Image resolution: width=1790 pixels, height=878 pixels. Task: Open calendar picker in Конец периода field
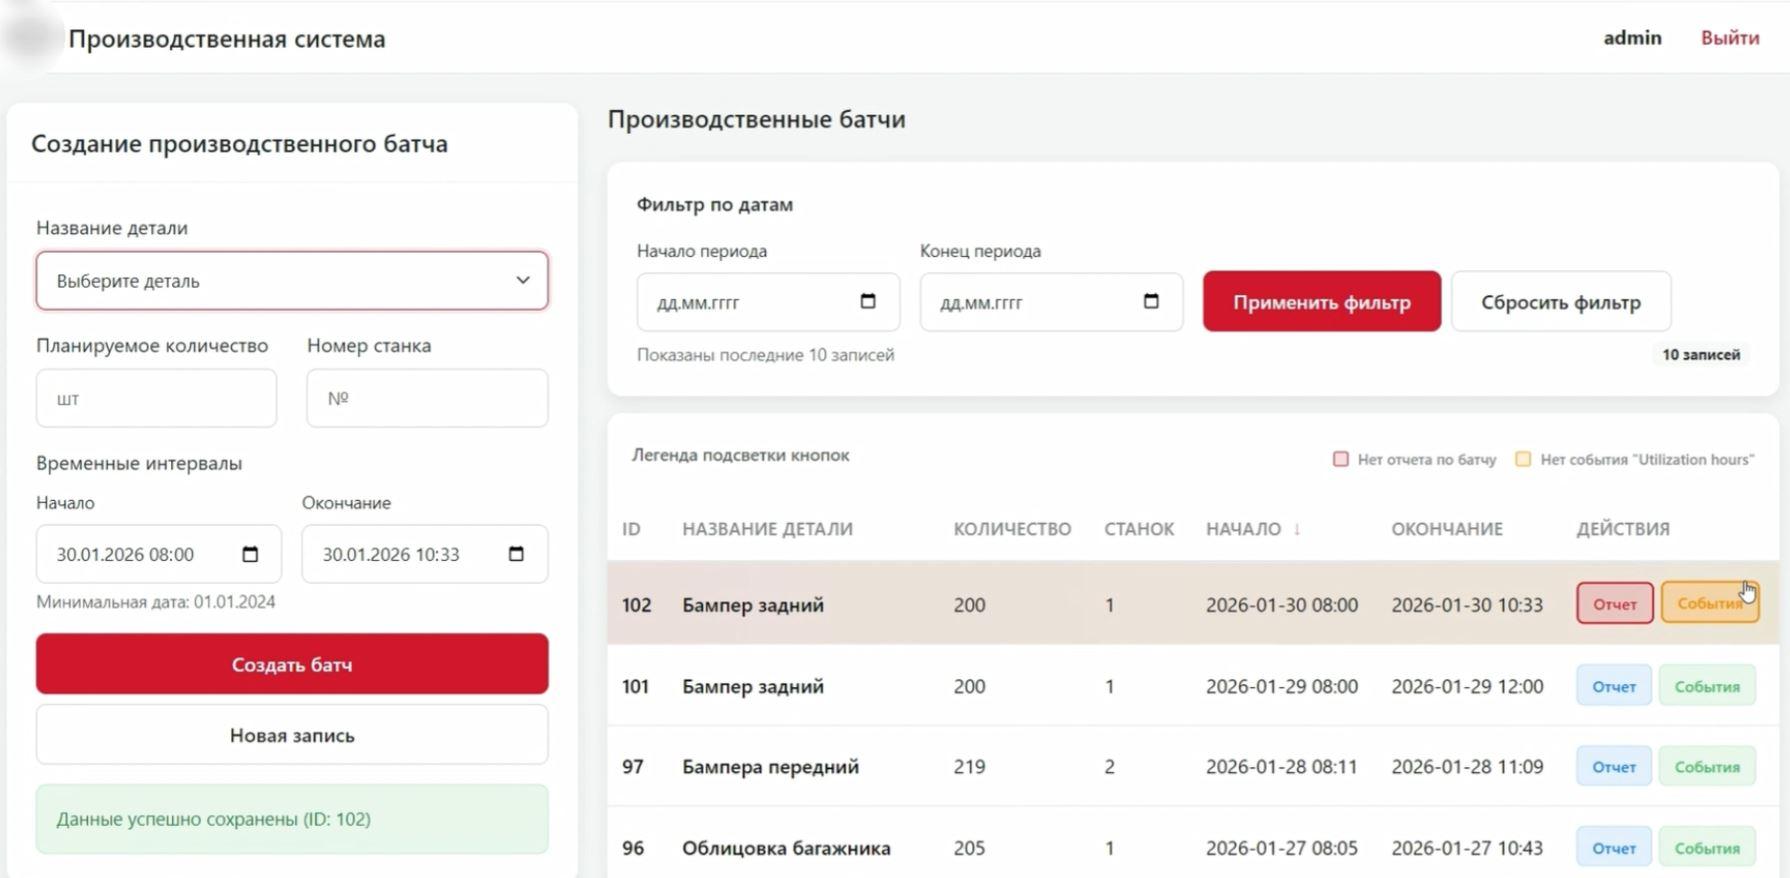1150,301
